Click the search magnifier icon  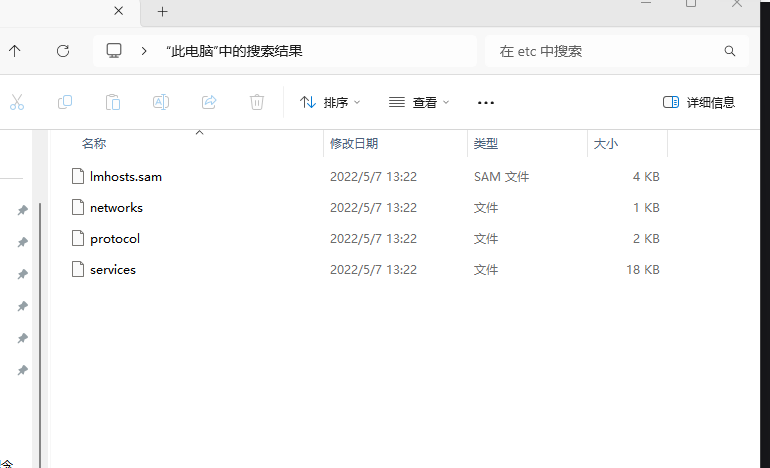pyautogui.click(x=729, y=51)
